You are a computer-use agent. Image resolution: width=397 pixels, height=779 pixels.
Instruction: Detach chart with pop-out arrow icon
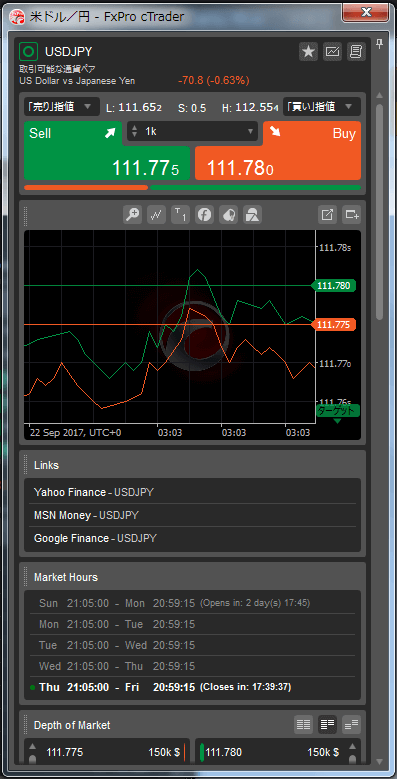[x=327, y=215]
